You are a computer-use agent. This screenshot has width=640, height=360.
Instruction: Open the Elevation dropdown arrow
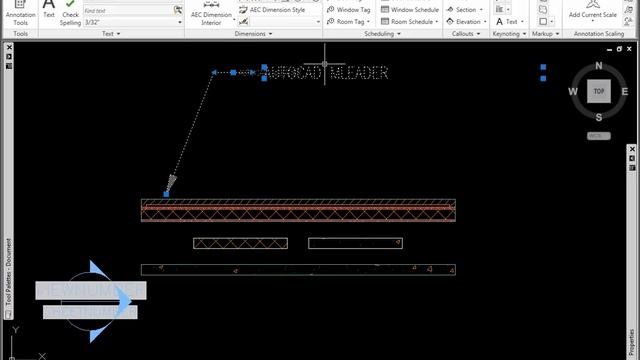point(485,22)
